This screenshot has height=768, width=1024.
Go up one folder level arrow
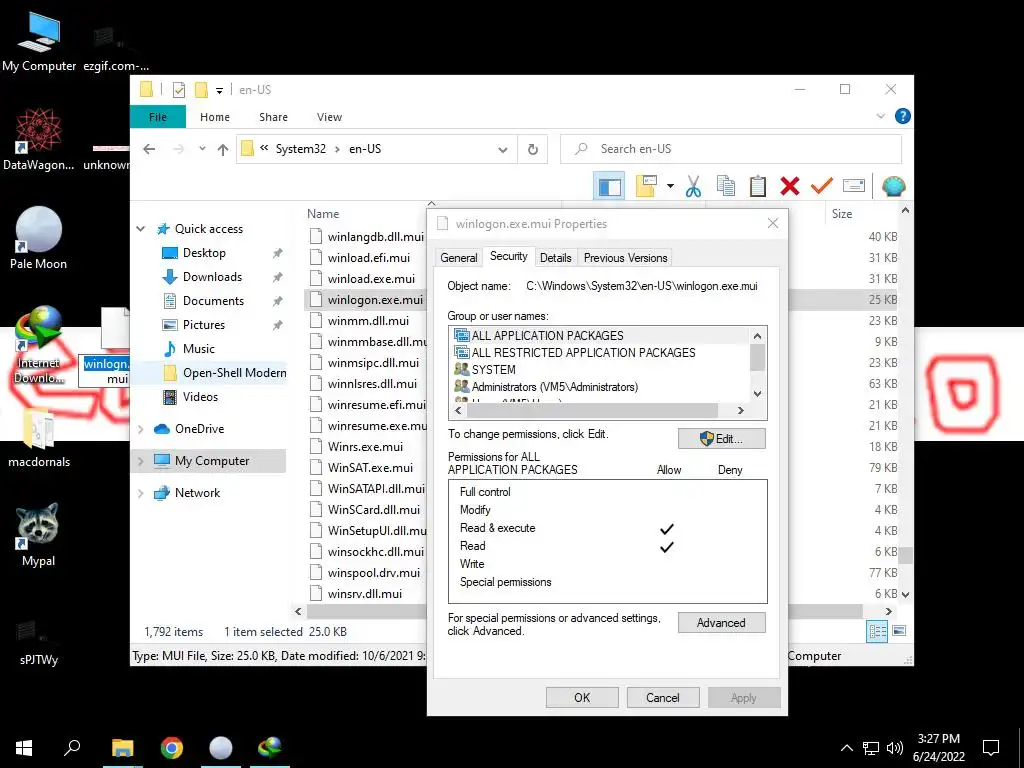pos(223,150)
